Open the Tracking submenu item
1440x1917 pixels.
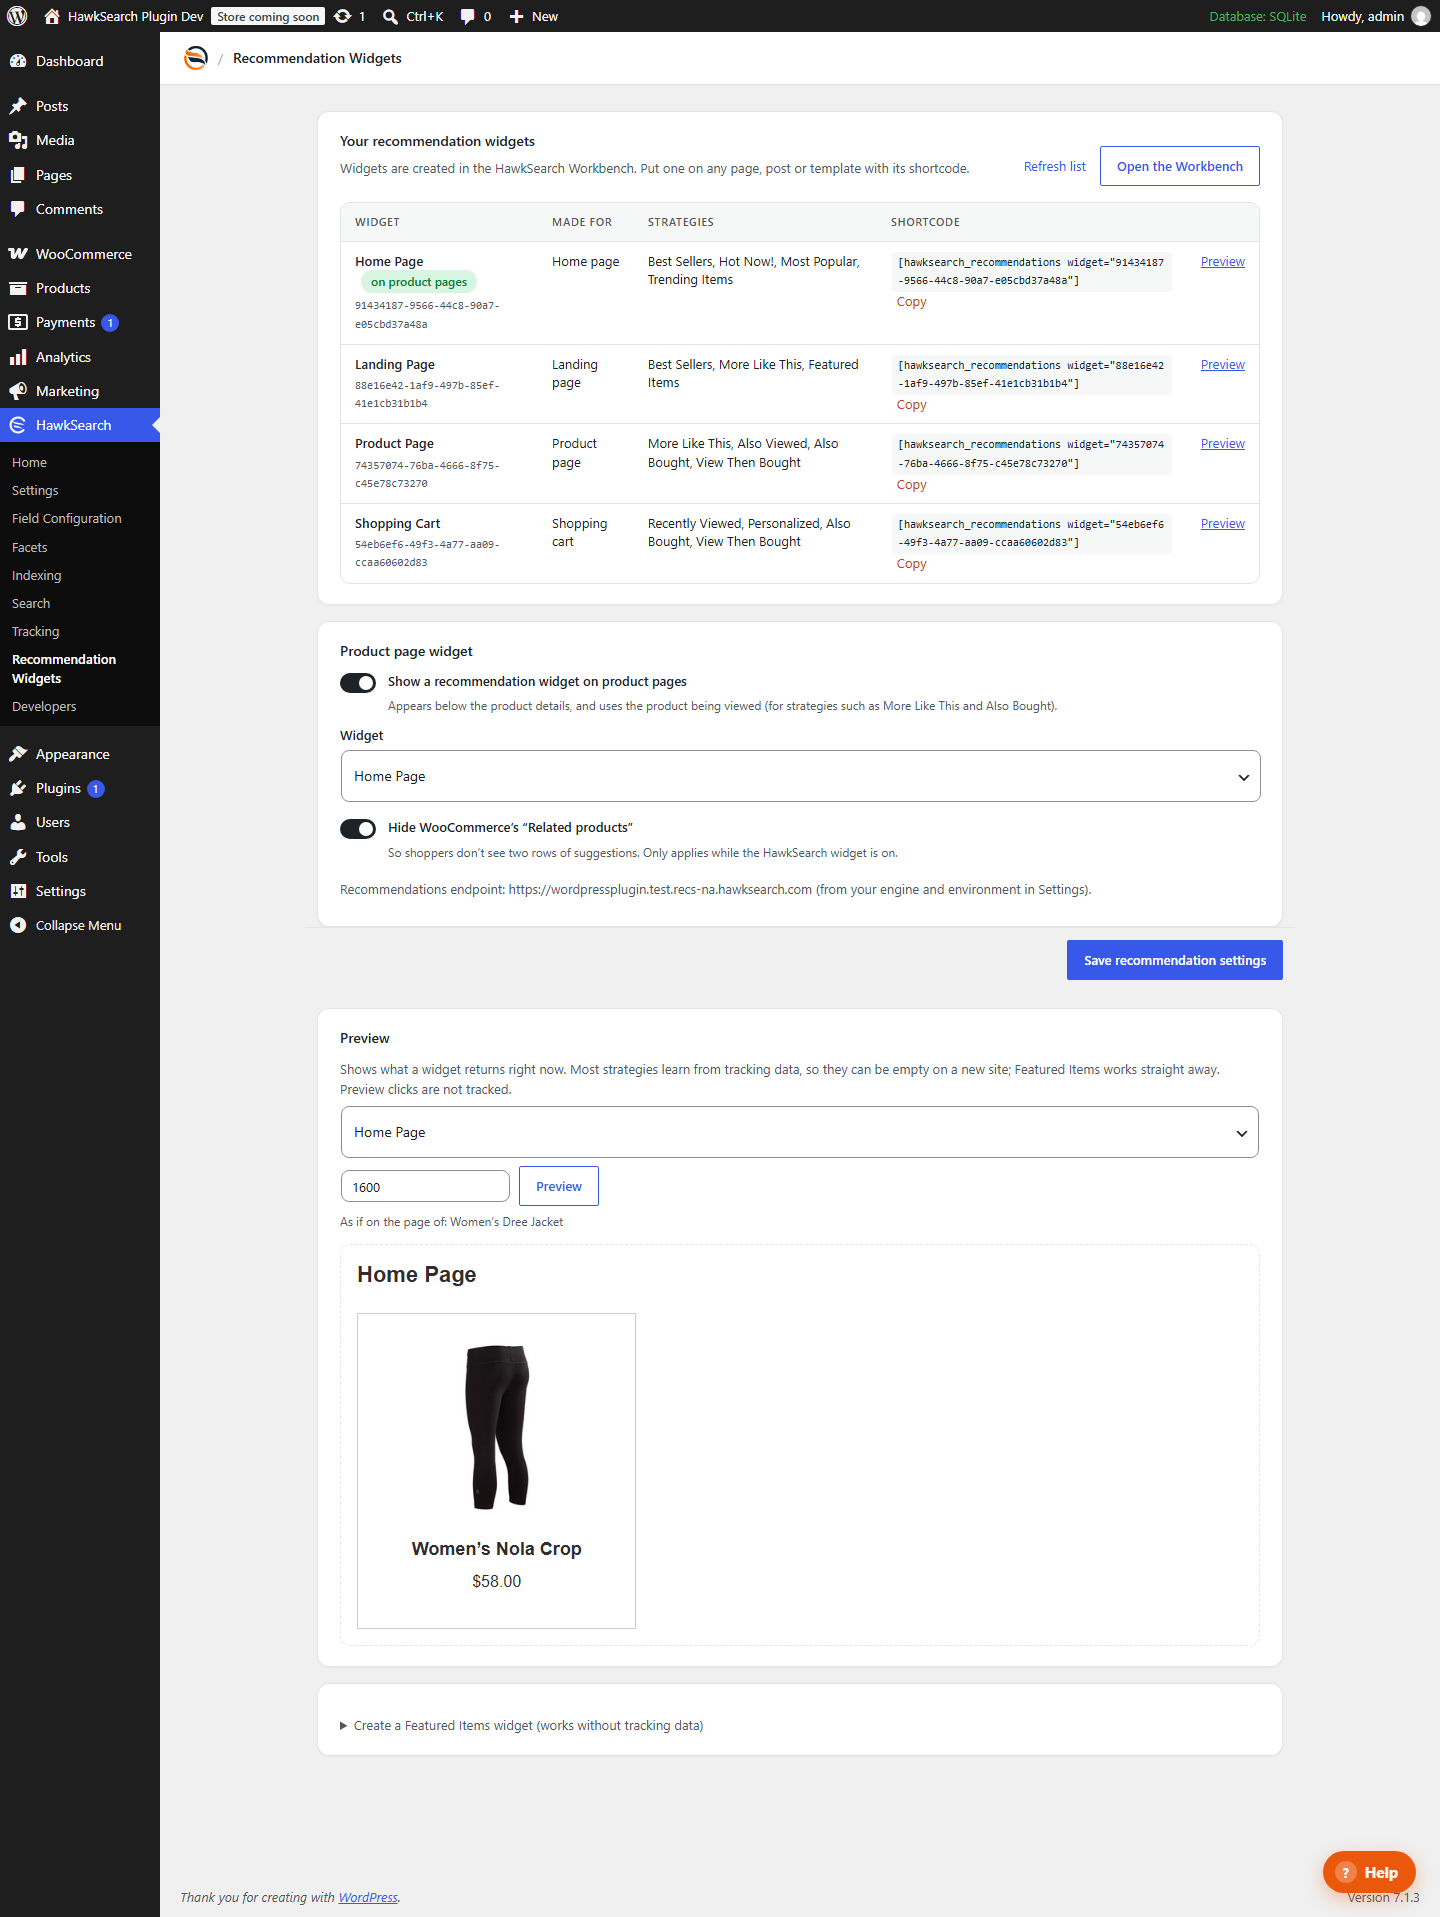coord(36,631)
